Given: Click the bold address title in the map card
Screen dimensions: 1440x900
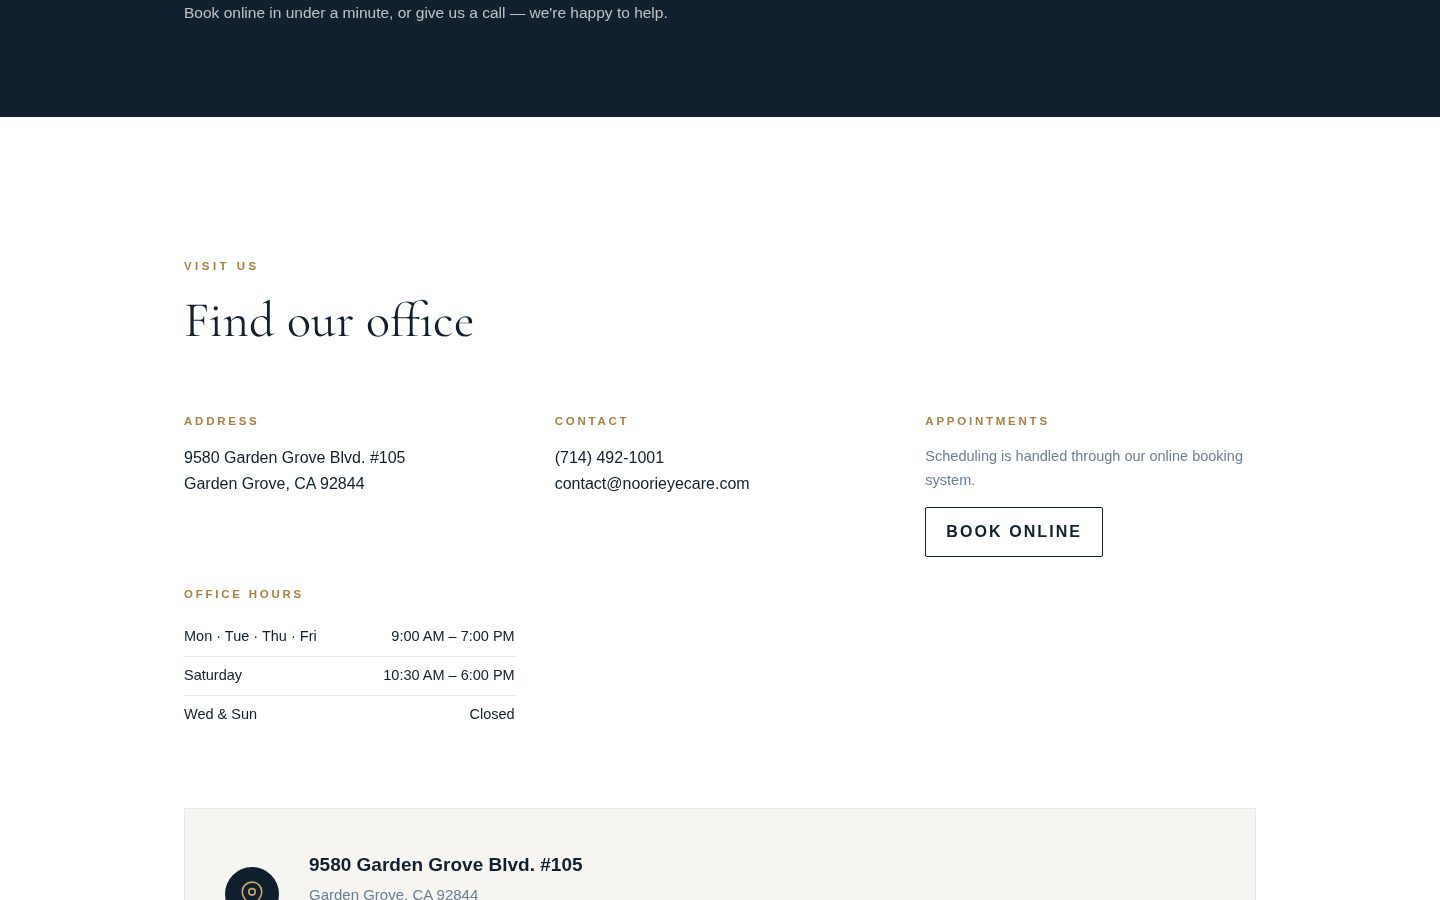Looking at the screenshot, I should coord(445,865).
